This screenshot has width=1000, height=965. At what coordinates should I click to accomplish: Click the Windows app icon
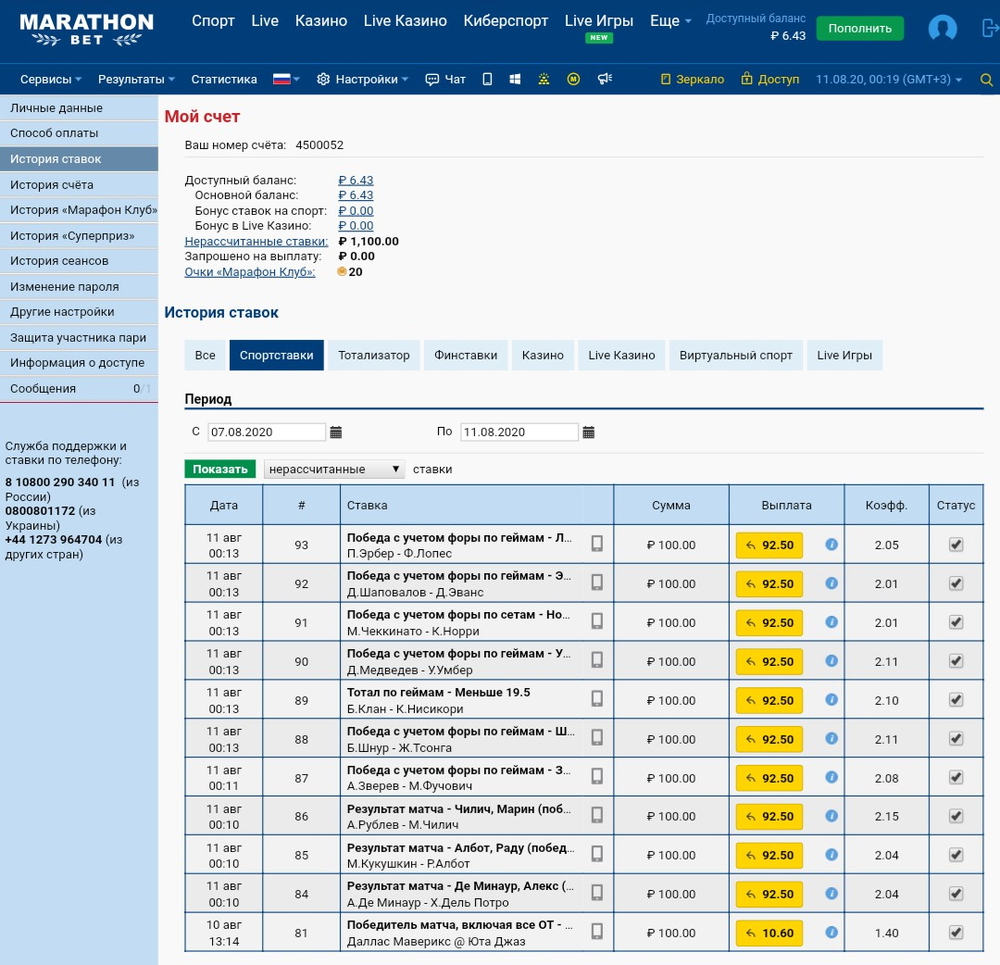pyautogui.click(x=515, y=80)
